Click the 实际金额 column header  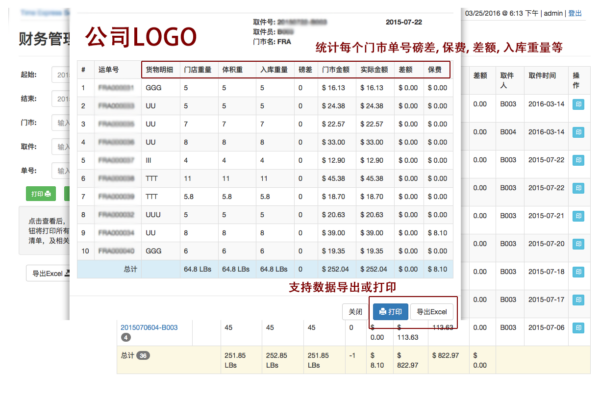pos(374,70)
